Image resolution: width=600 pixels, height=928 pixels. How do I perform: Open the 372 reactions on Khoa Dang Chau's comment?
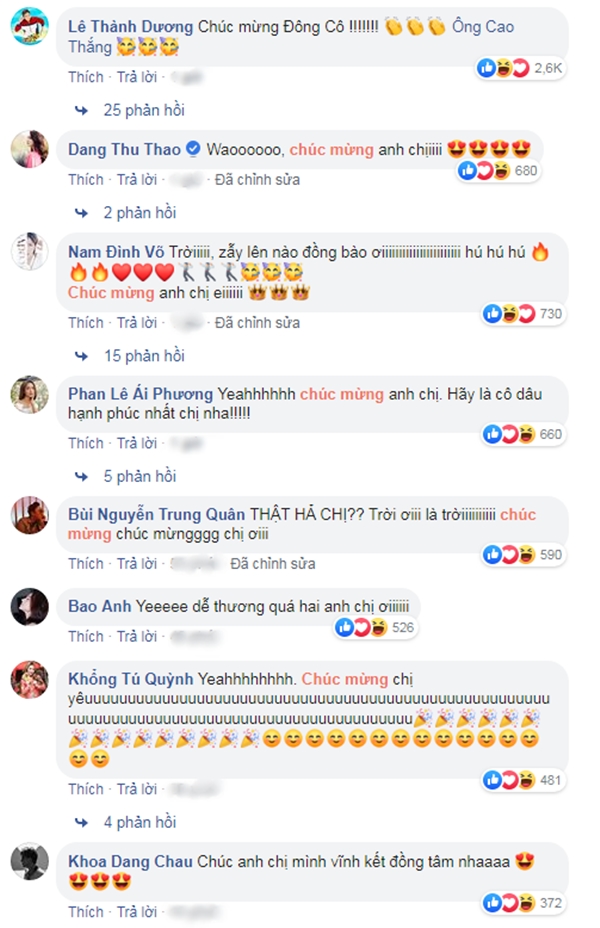pyautogui.click(x=523, y=903)
